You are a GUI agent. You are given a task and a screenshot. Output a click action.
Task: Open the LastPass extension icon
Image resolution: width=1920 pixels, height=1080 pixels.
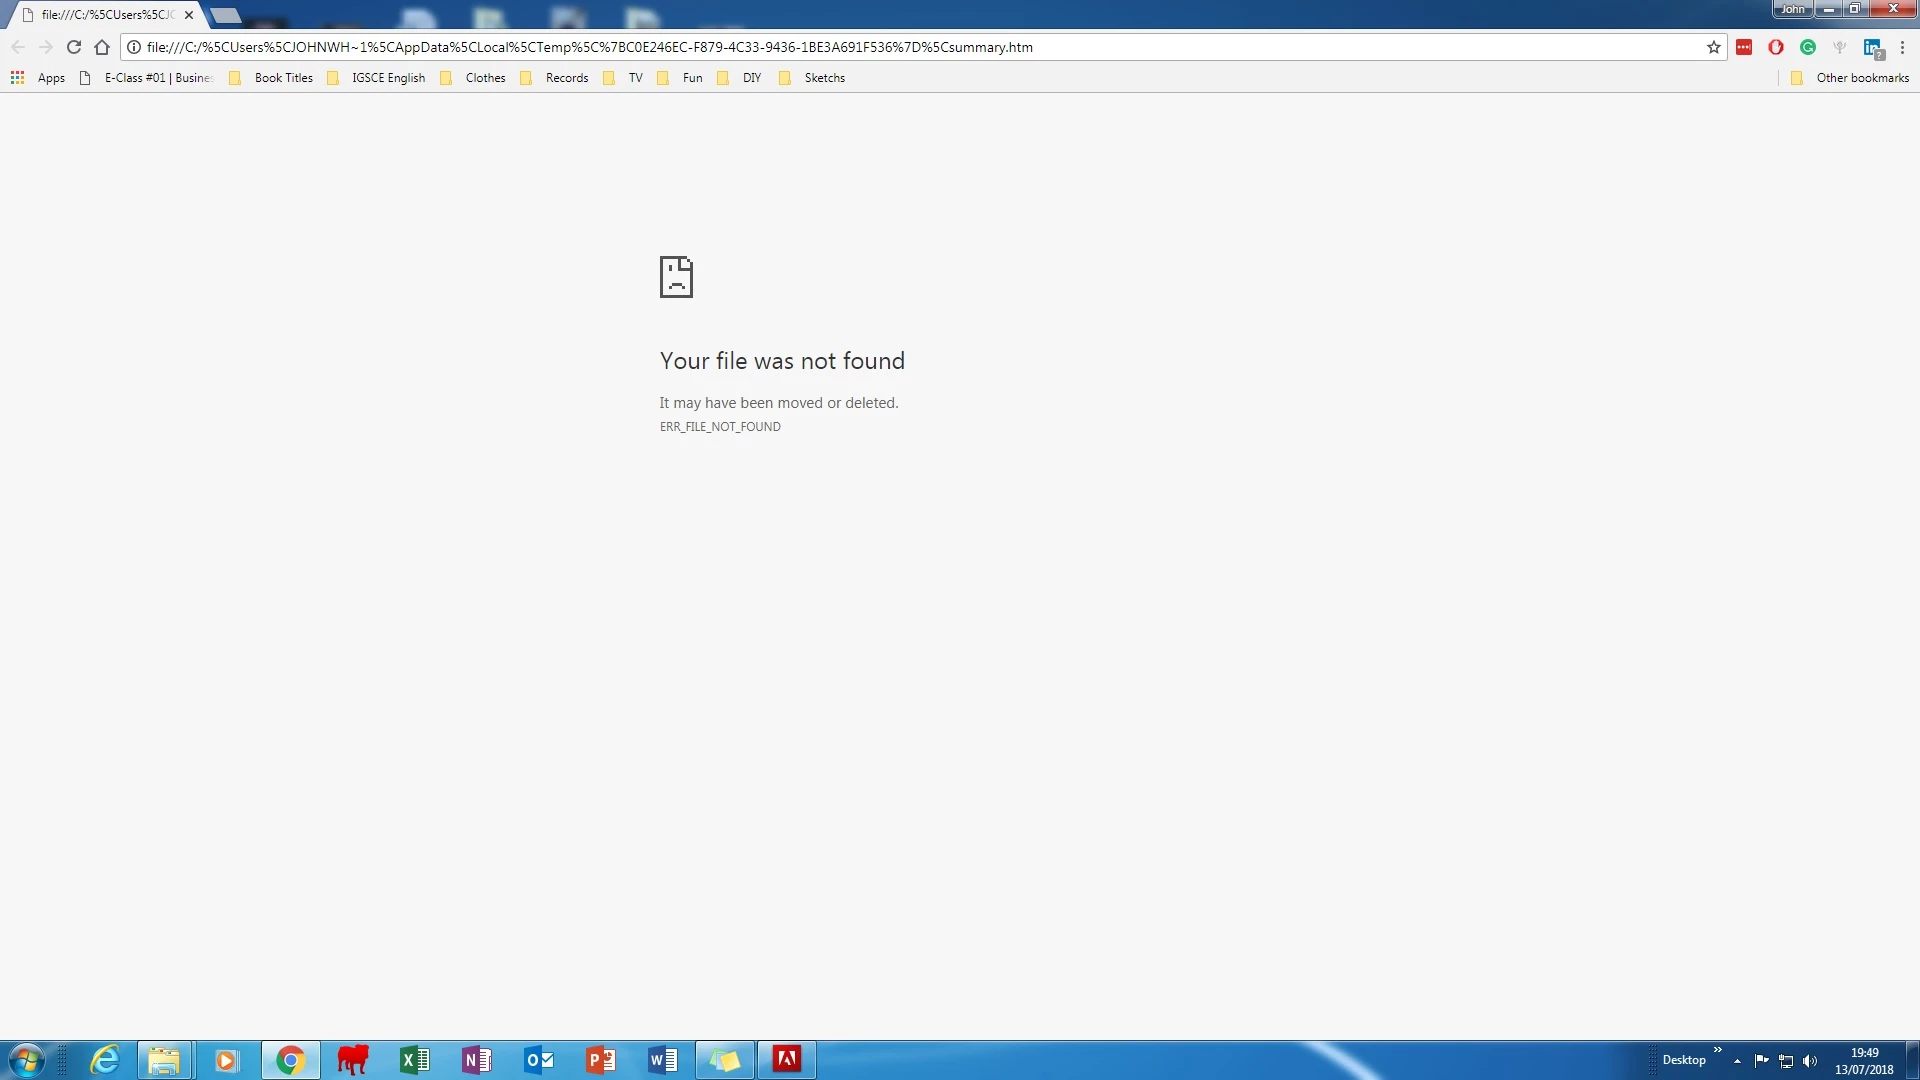(x=1744, y=47)
